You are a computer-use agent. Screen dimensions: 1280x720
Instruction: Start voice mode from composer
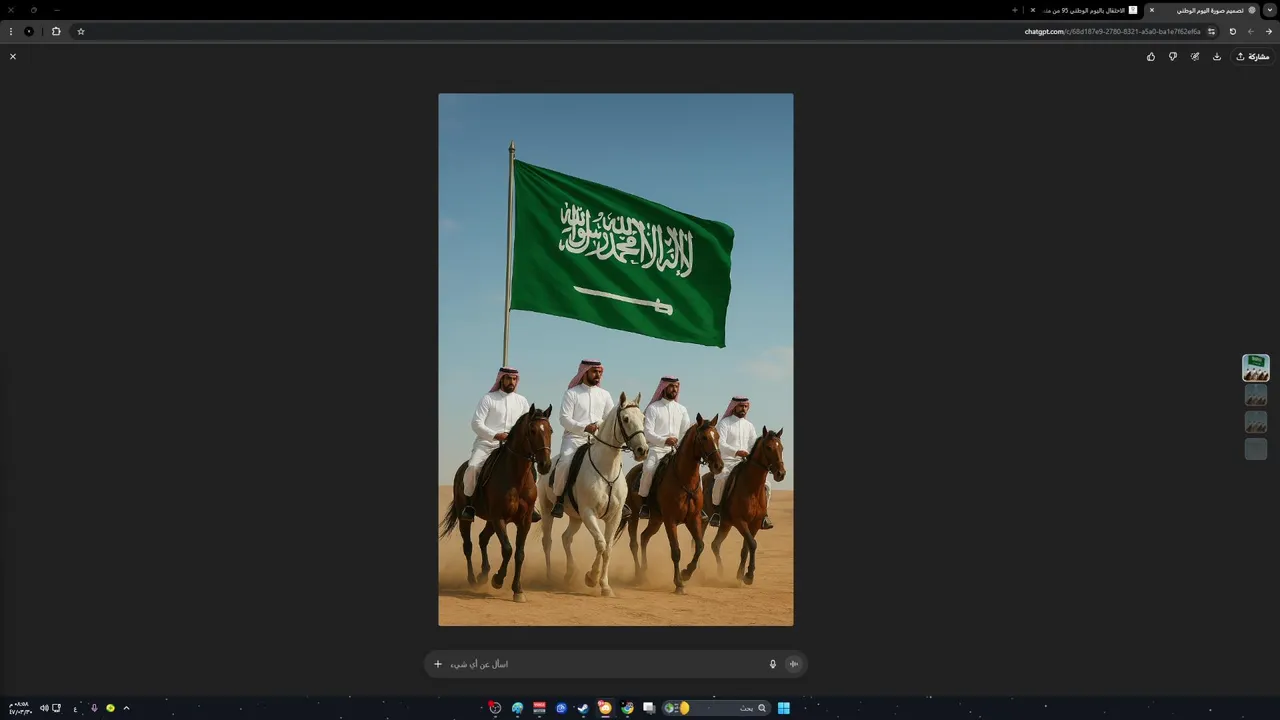click(x=794, y=664)
